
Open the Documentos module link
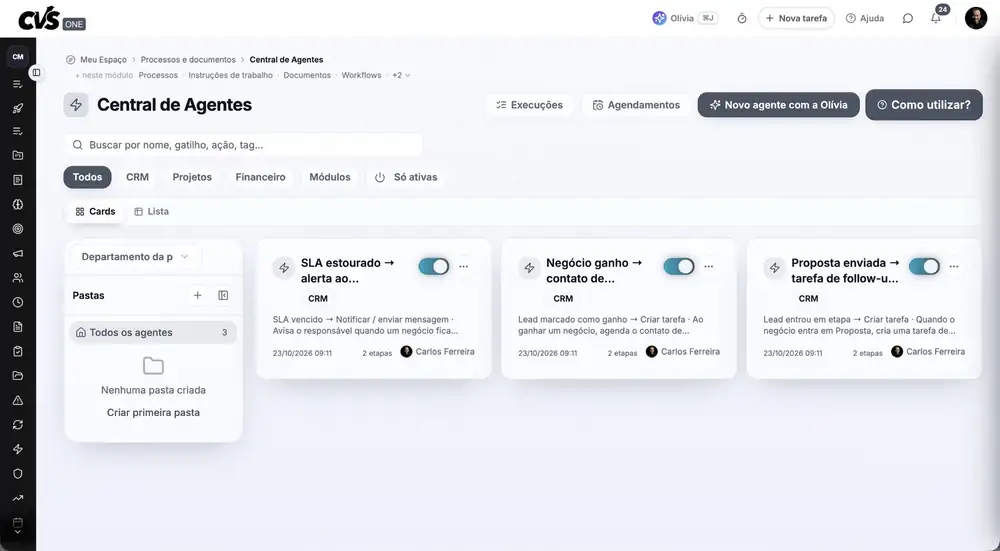tap(307, 75)
